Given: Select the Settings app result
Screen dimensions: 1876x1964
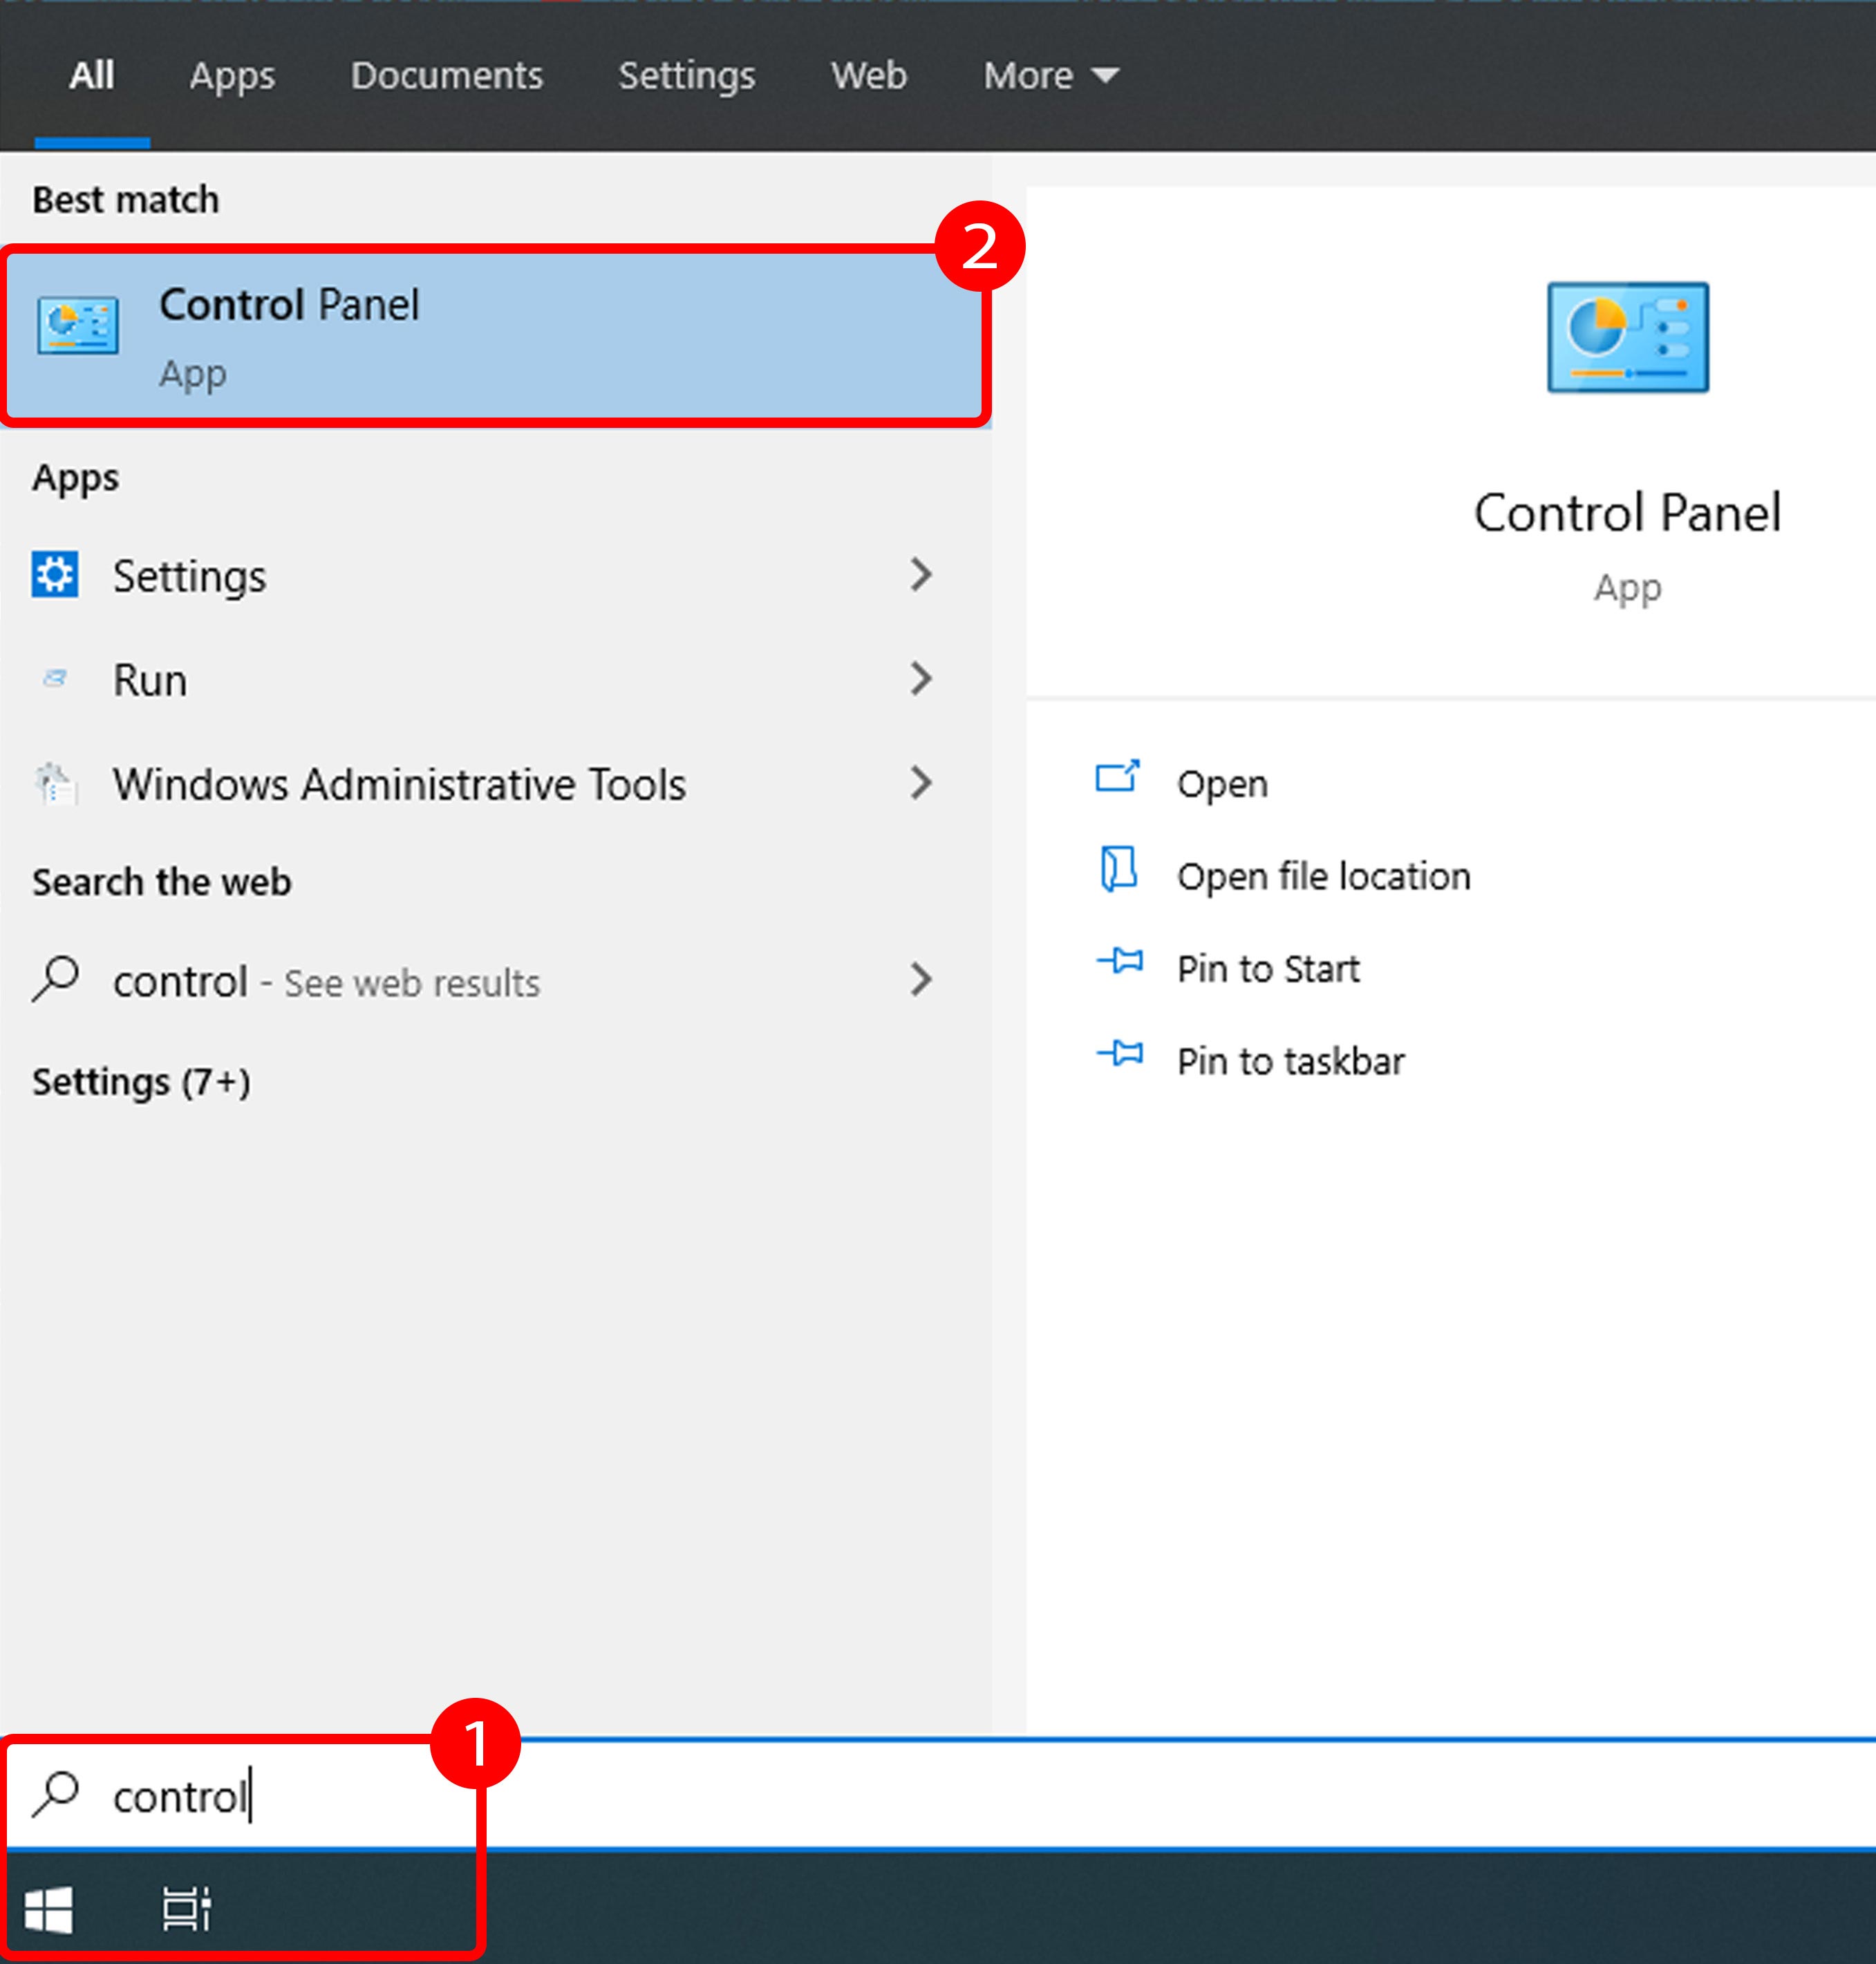Looking at the screenshot, I should click(x=495, y=575).
